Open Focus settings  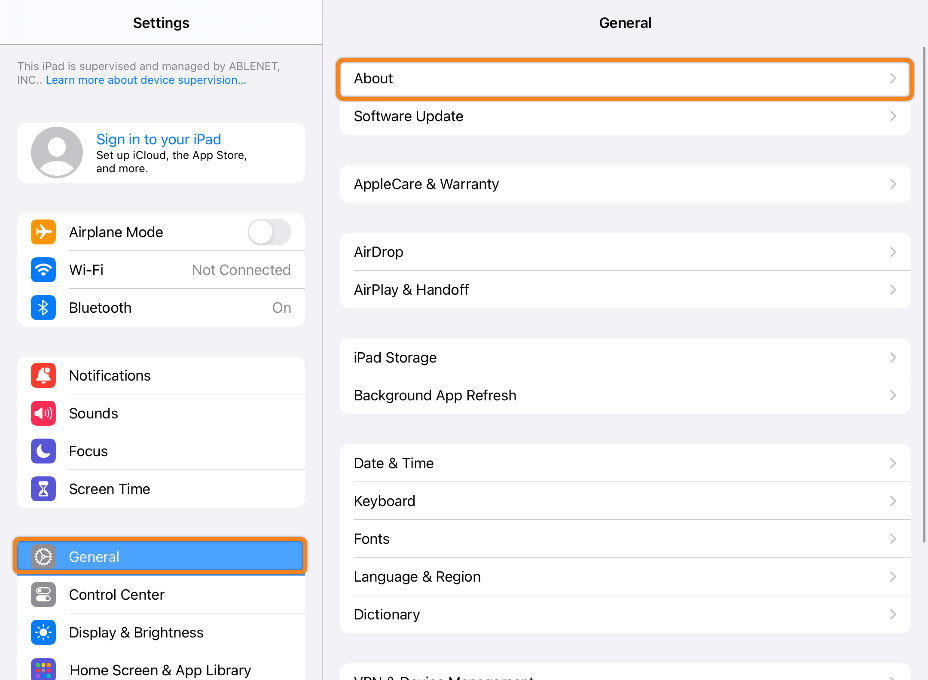pos(161,452)
